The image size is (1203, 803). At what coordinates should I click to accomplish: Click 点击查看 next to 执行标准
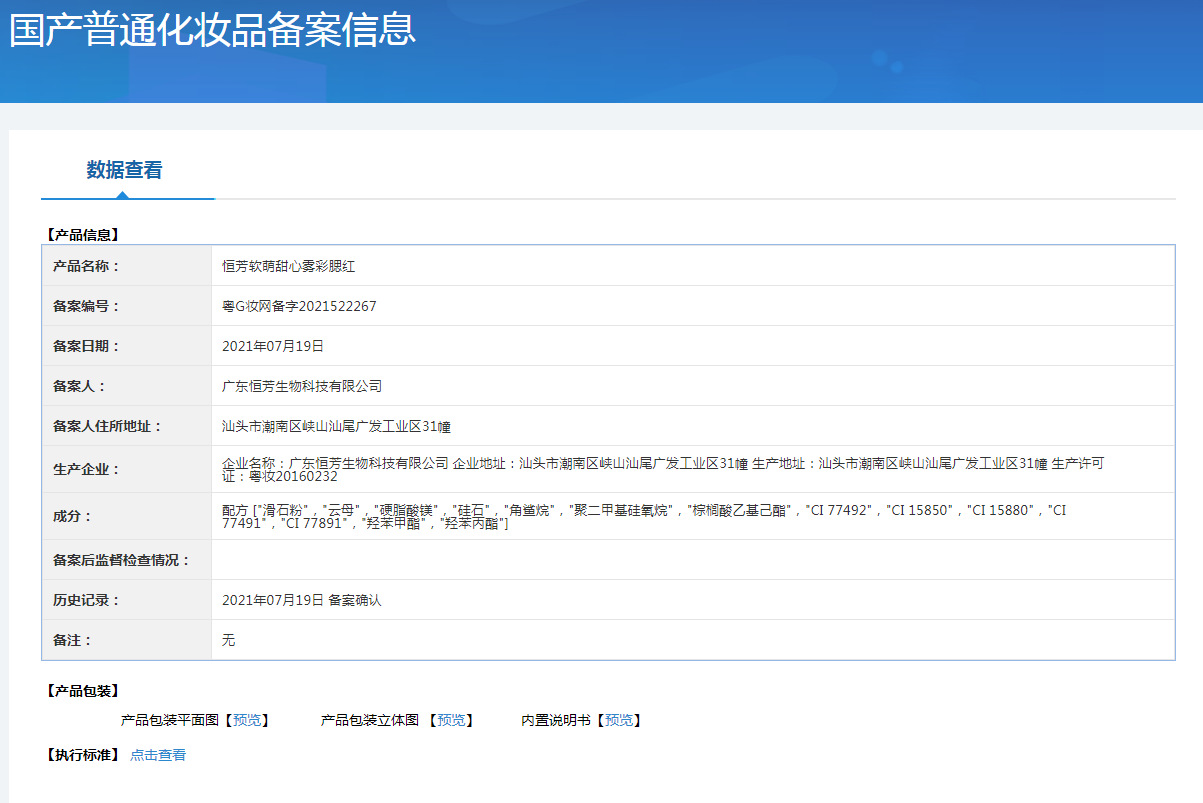(158, 755)
